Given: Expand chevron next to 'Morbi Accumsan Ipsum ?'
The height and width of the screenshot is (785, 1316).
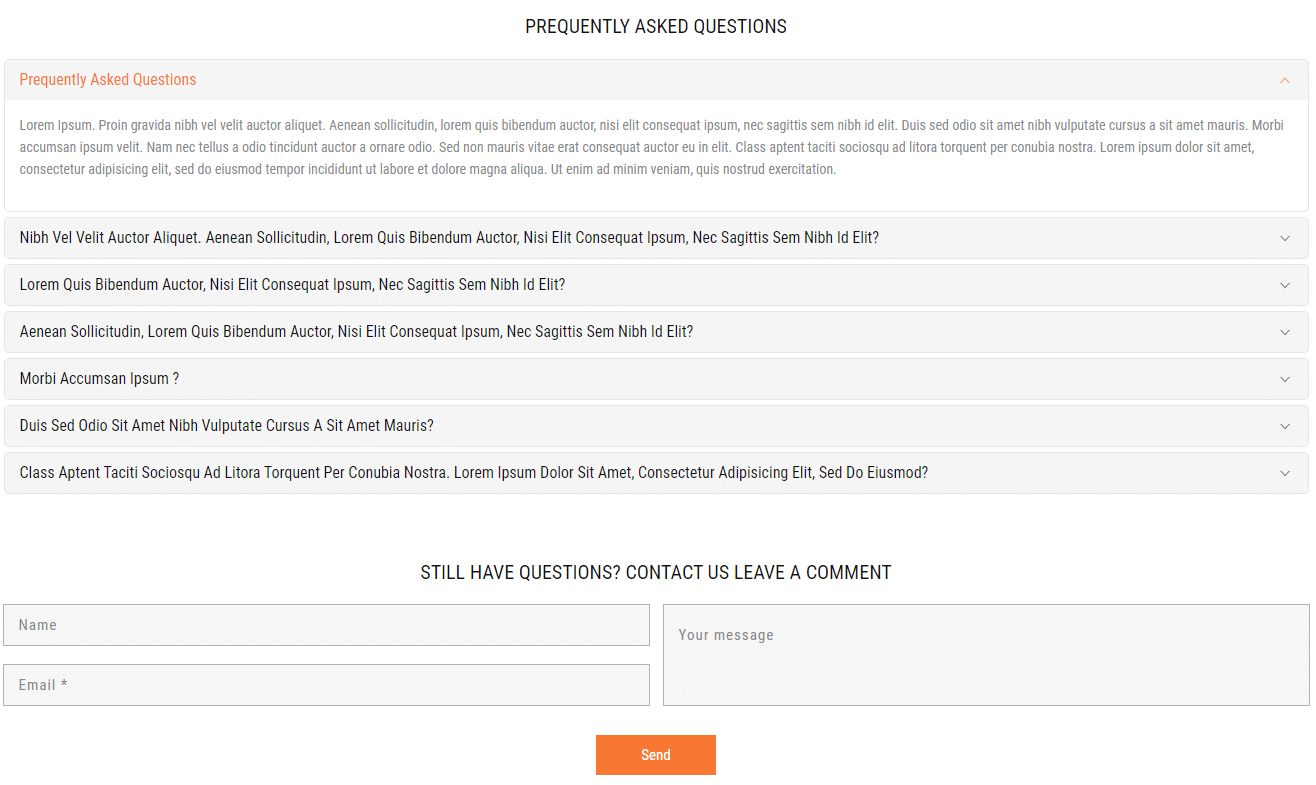Looking at the screenshot, I should 1285,380.
